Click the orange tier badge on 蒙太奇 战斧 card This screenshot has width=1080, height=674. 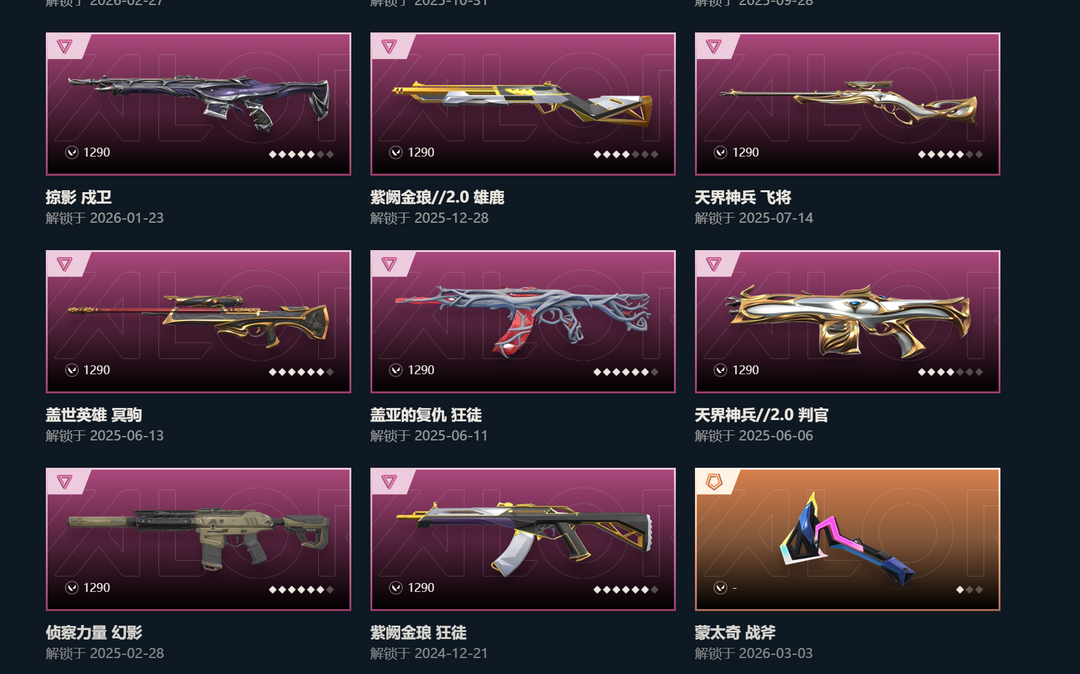click(714, 481)
